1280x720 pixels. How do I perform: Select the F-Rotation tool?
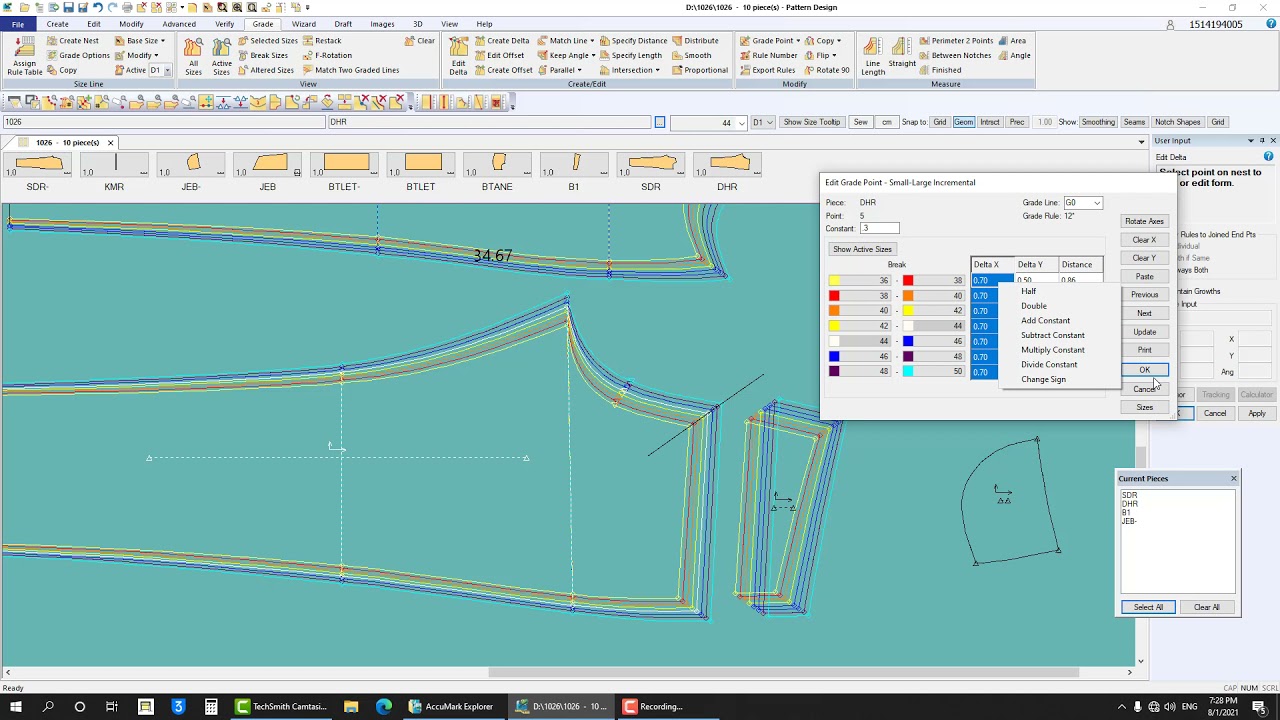point(327,55)
